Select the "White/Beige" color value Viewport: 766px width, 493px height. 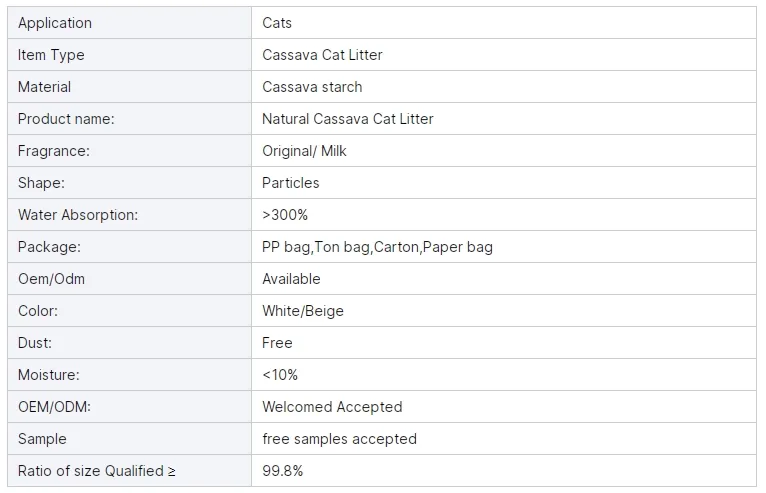302,311
